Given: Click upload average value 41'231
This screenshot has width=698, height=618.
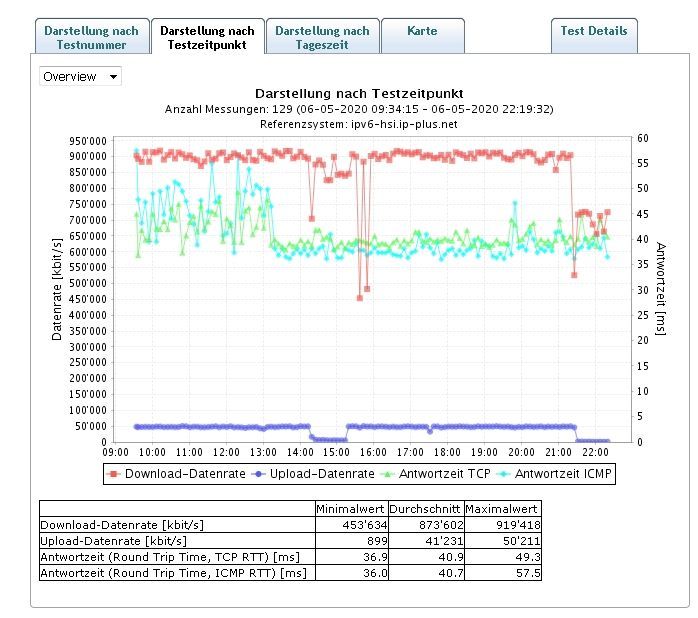Looking at the screenshot, I should (x=444, y=541).
